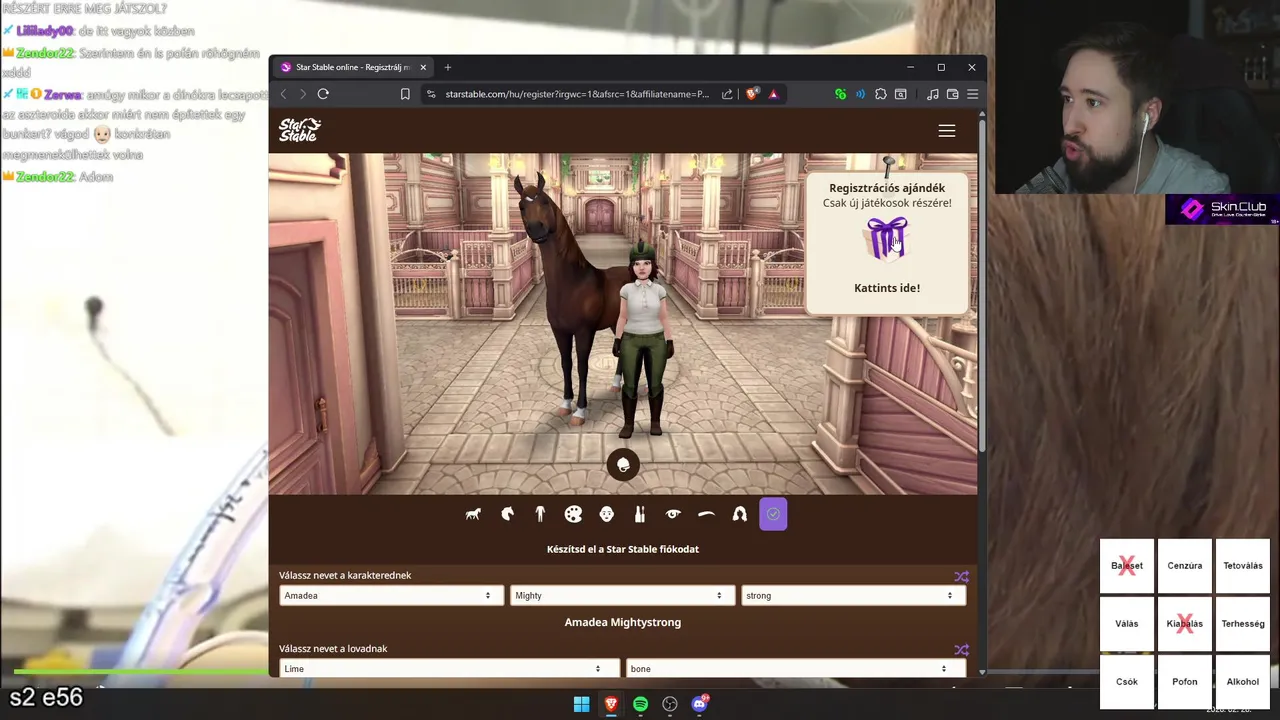Open the makeup options icon
Screen dimensions: 1280x720
point(640,514)
